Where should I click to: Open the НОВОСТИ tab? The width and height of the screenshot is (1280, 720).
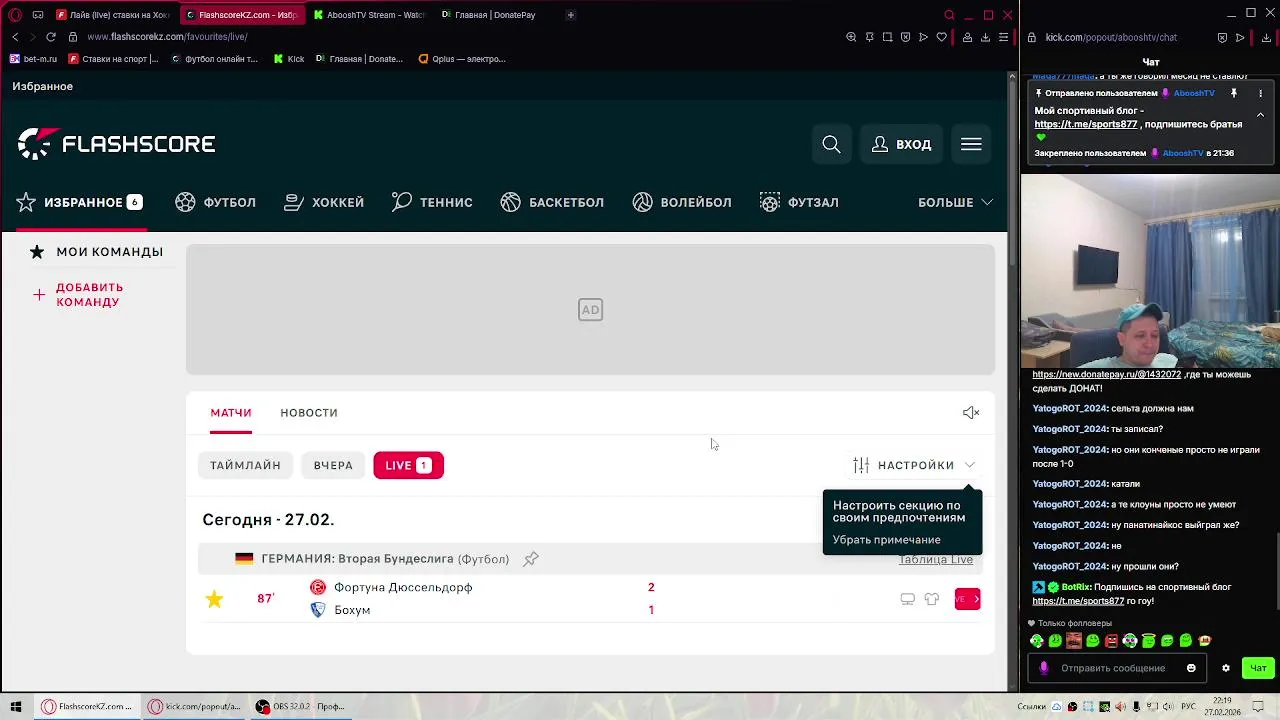[309, 412]
